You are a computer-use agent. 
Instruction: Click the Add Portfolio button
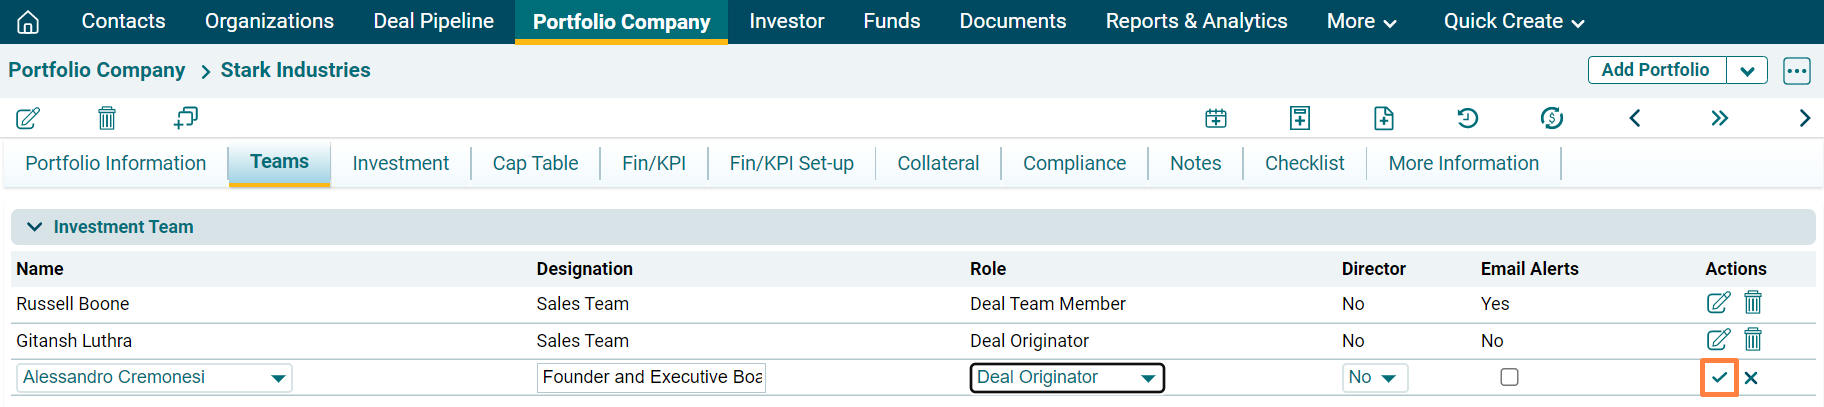coord(1656,70)
